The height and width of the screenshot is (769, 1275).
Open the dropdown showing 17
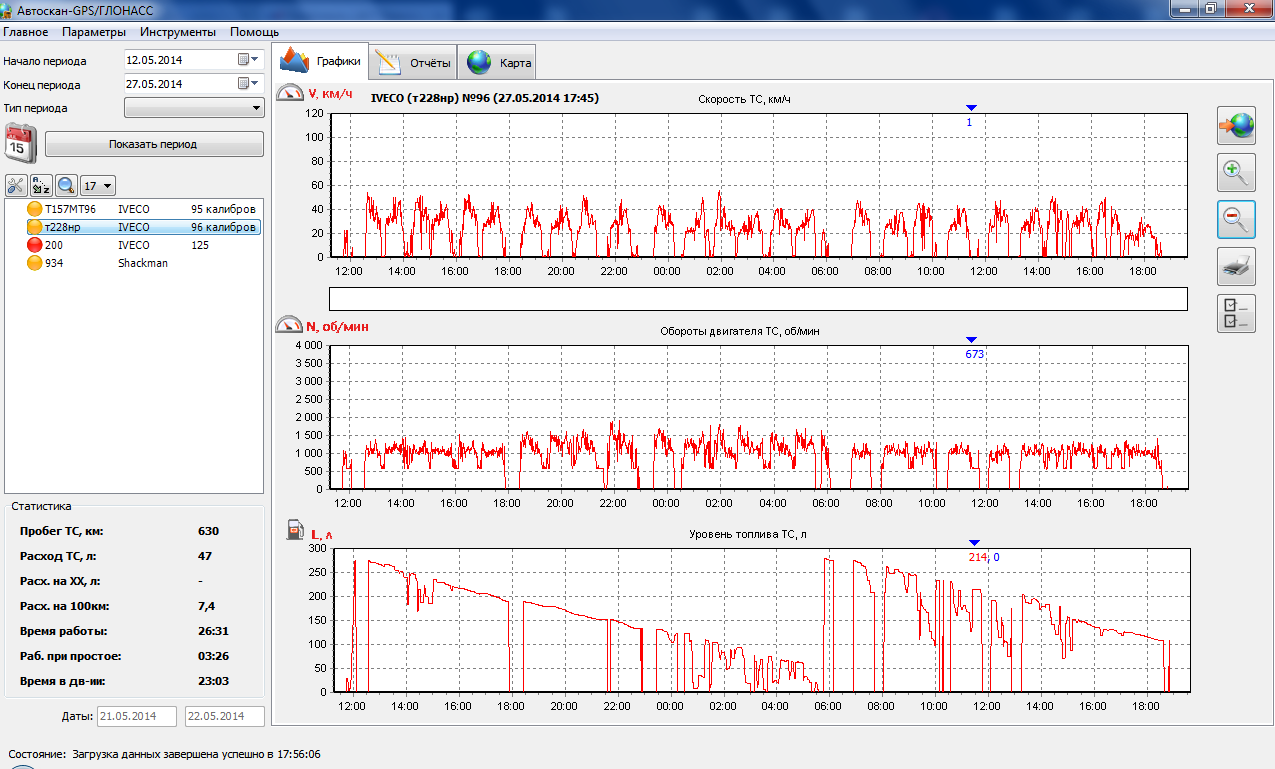pyautogui.click(x=99, y=186)
